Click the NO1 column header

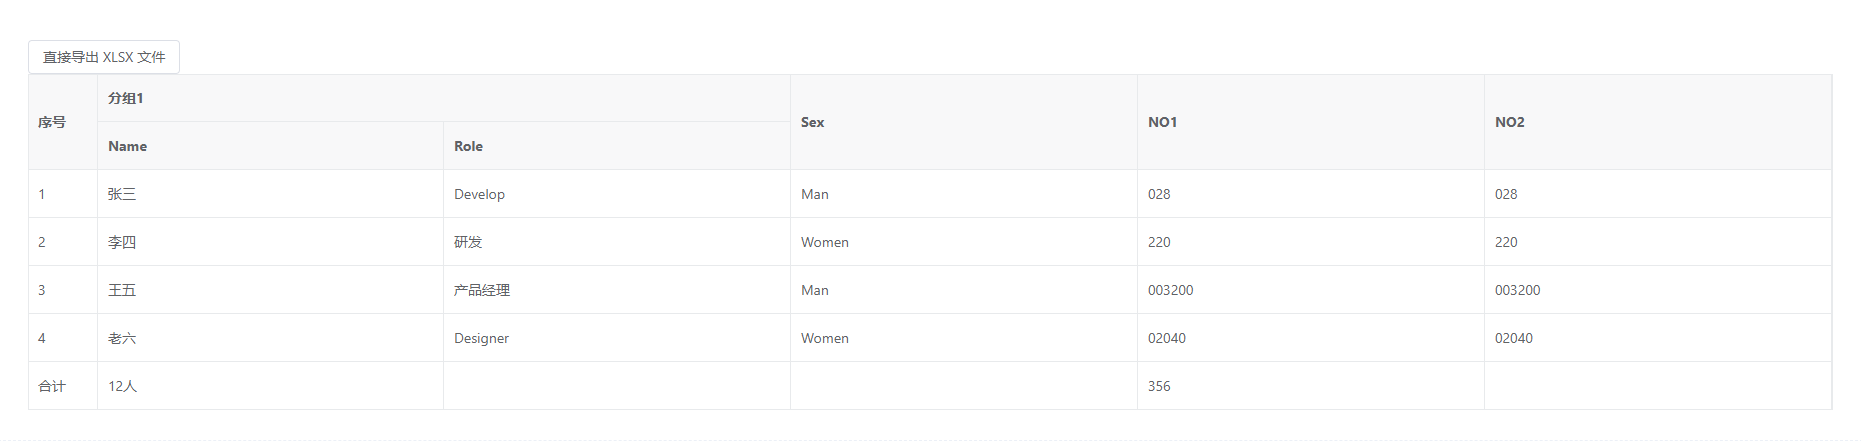pyautogui.click(x=1162, y=122)
